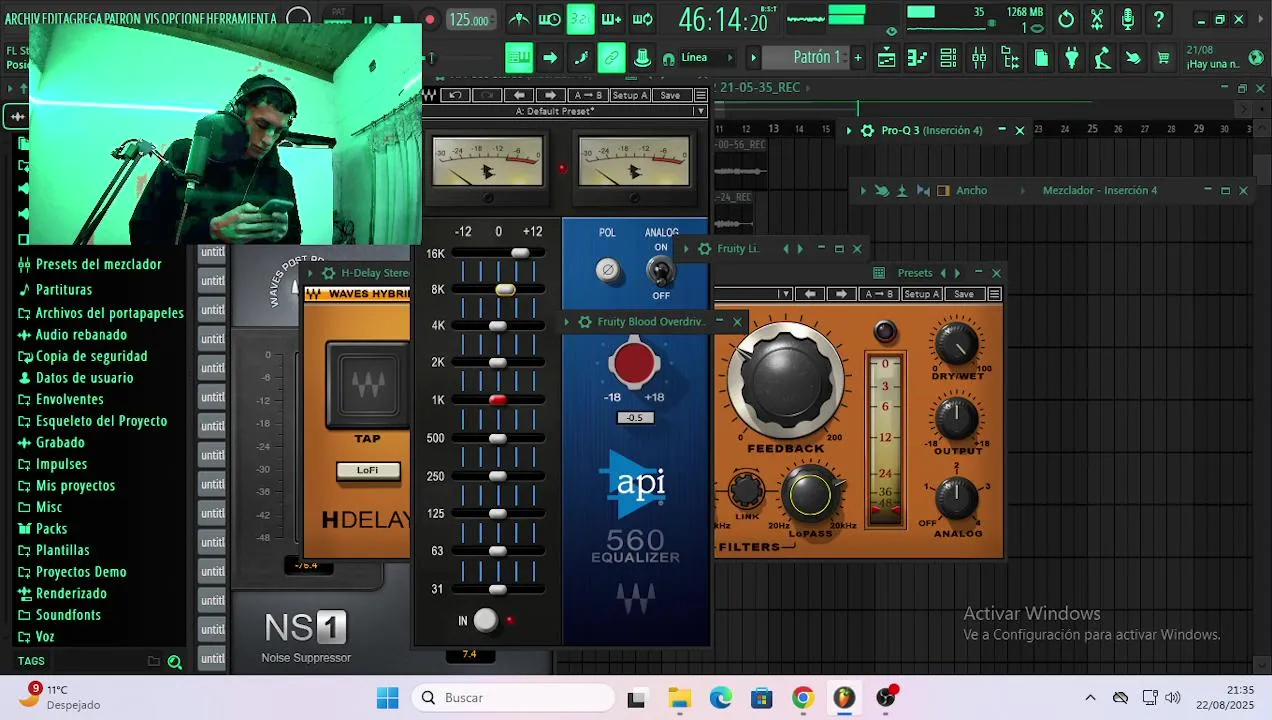The image size is (1272, 720).
Task: Open H-Delay preset dropdown arrow
Action: [x=786, y=294]
